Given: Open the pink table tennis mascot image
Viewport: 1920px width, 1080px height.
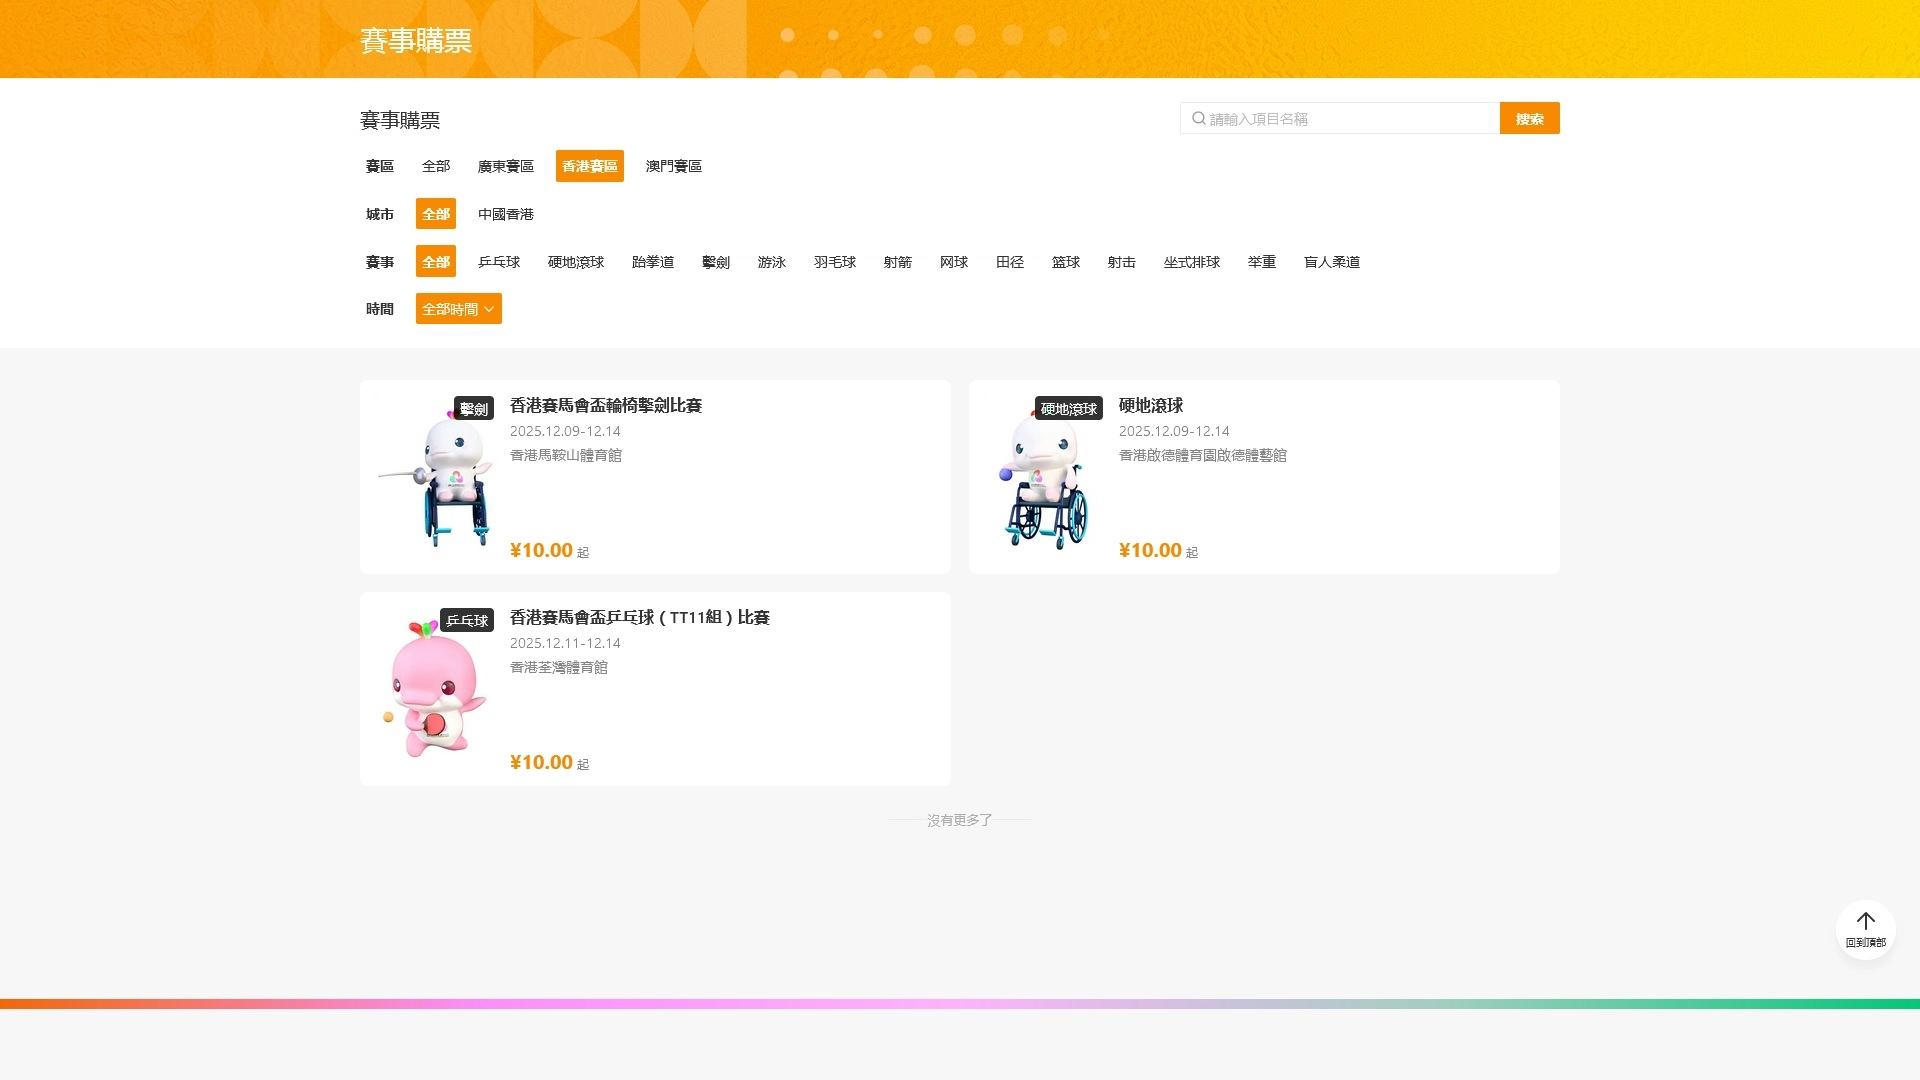Looking at the screenshot, I should coord(435,689).
